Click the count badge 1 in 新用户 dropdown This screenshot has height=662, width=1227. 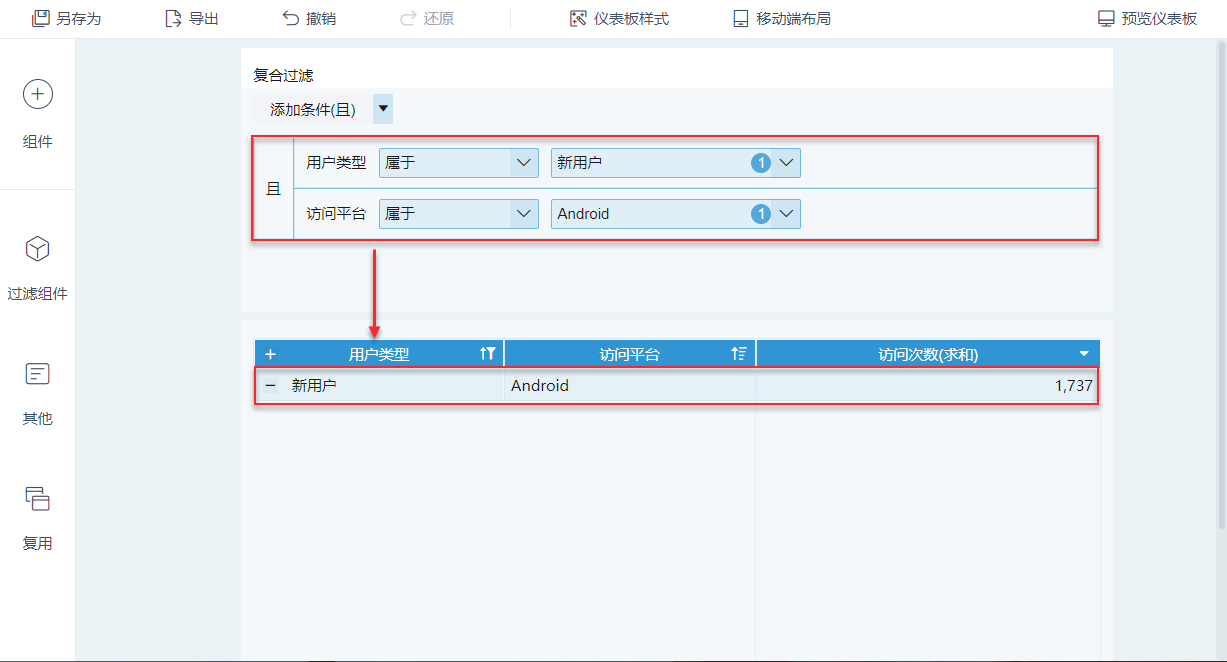[761, 163]
